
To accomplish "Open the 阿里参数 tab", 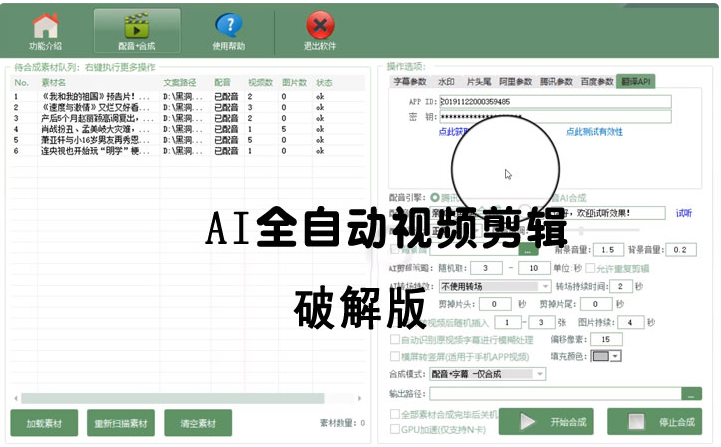I will click(515, 81).
